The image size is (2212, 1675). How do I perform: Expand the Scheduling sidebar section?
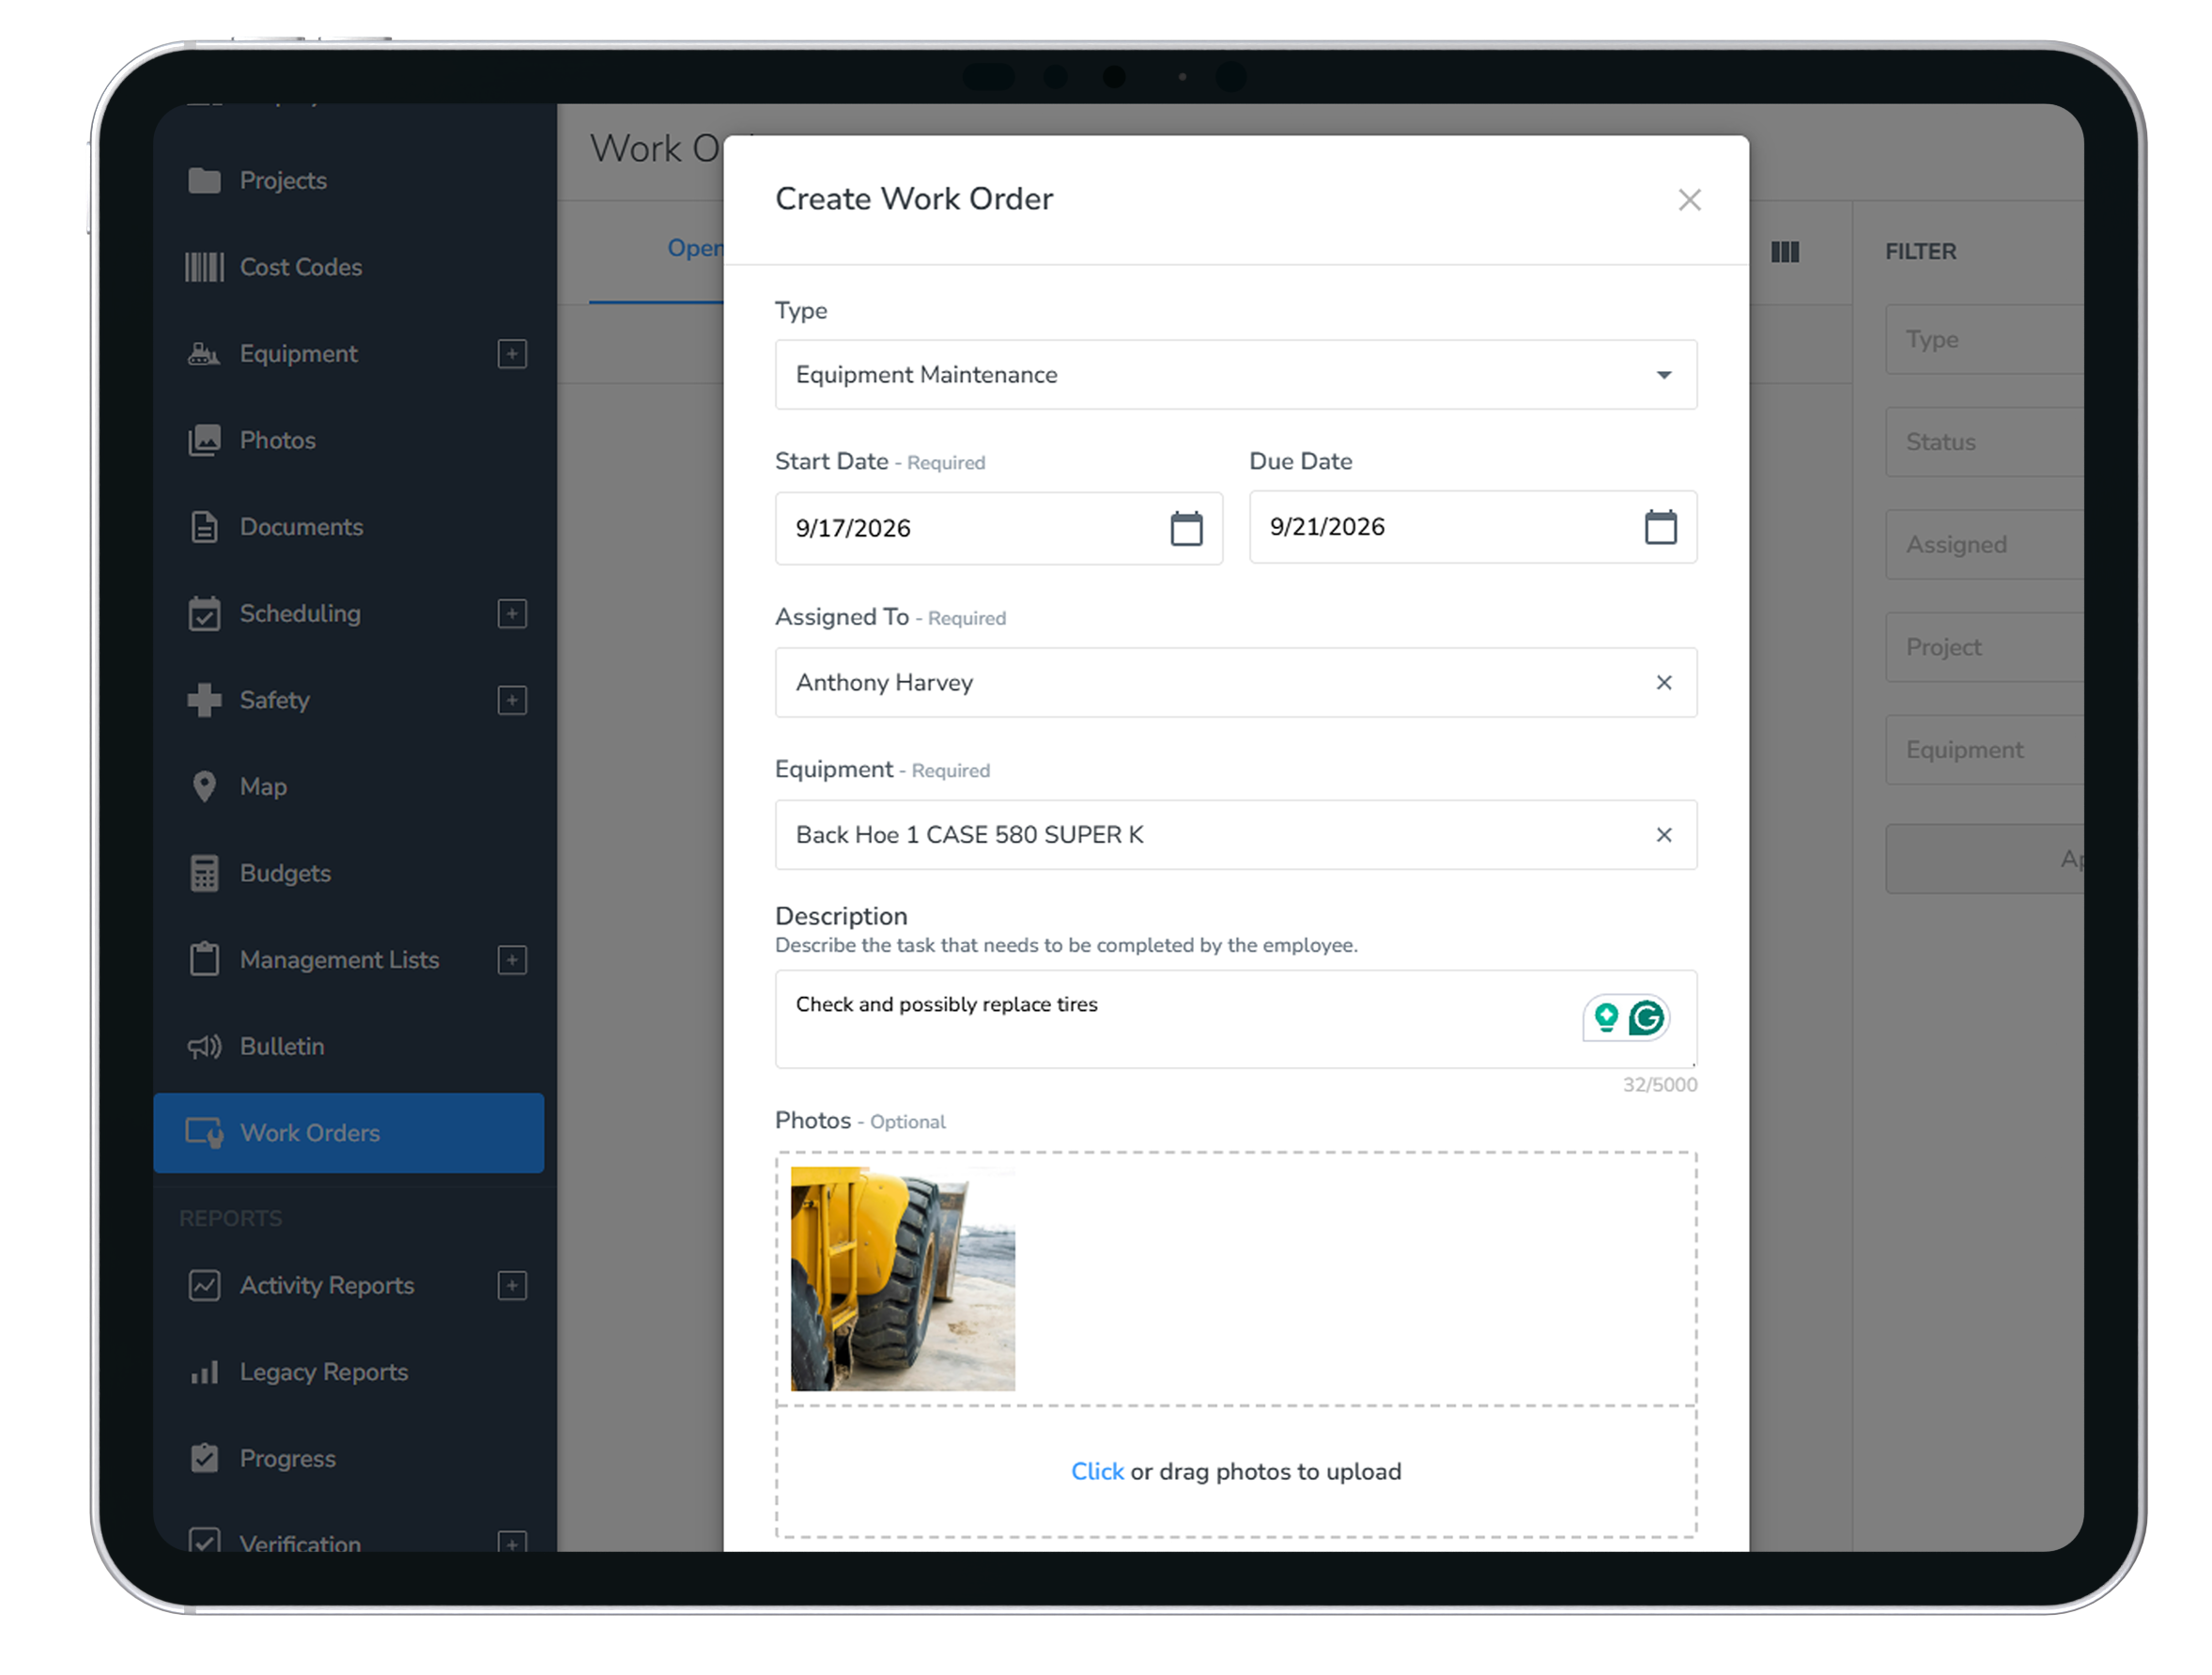click(512, 613)
